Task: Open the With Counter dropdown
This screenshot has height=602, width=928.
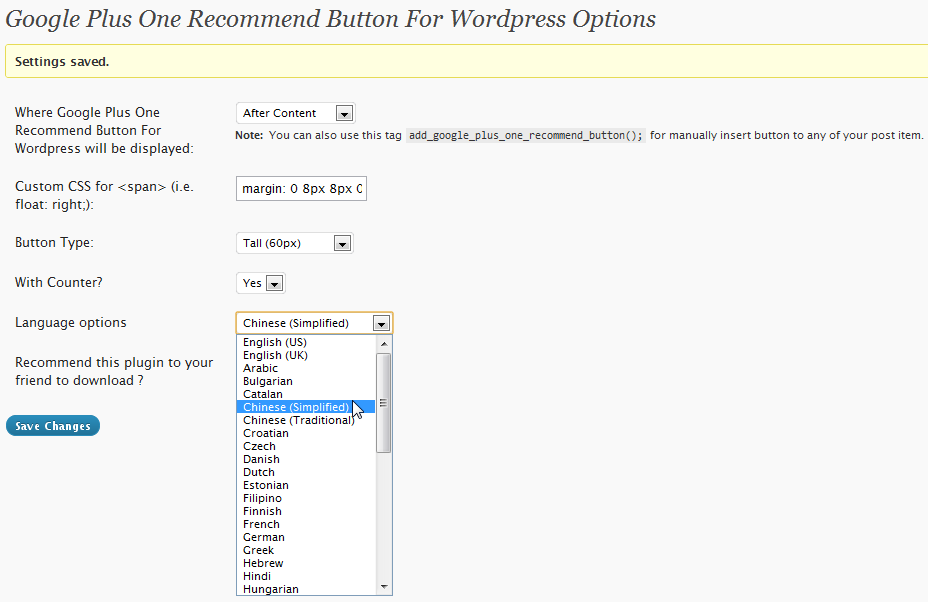Action: pyautogui.click(x=260, y=283)
